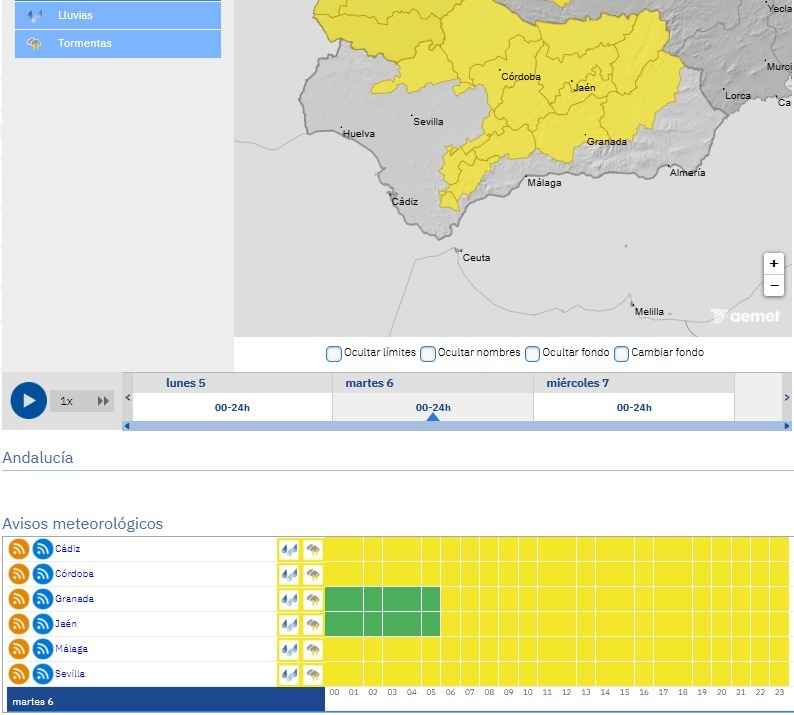Viewport: 794px width, 715px height.
Task: Open blue feed icon for Córdoba
Action: tap(43, 574)
